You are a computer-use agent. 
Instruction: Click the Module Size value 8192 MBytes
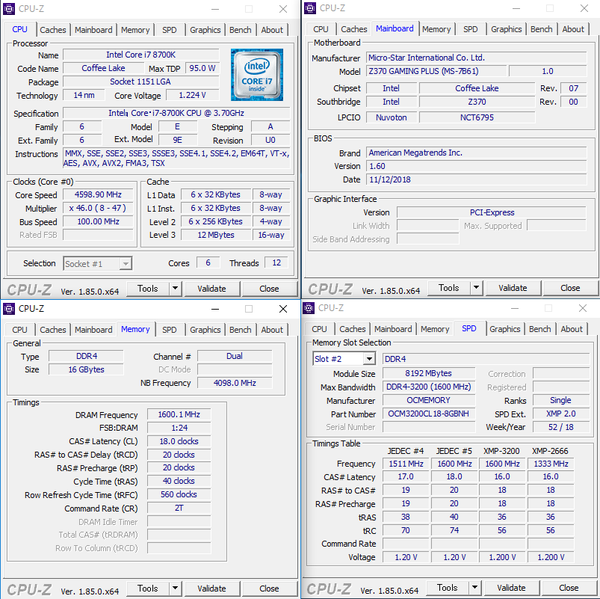(429, 374)
